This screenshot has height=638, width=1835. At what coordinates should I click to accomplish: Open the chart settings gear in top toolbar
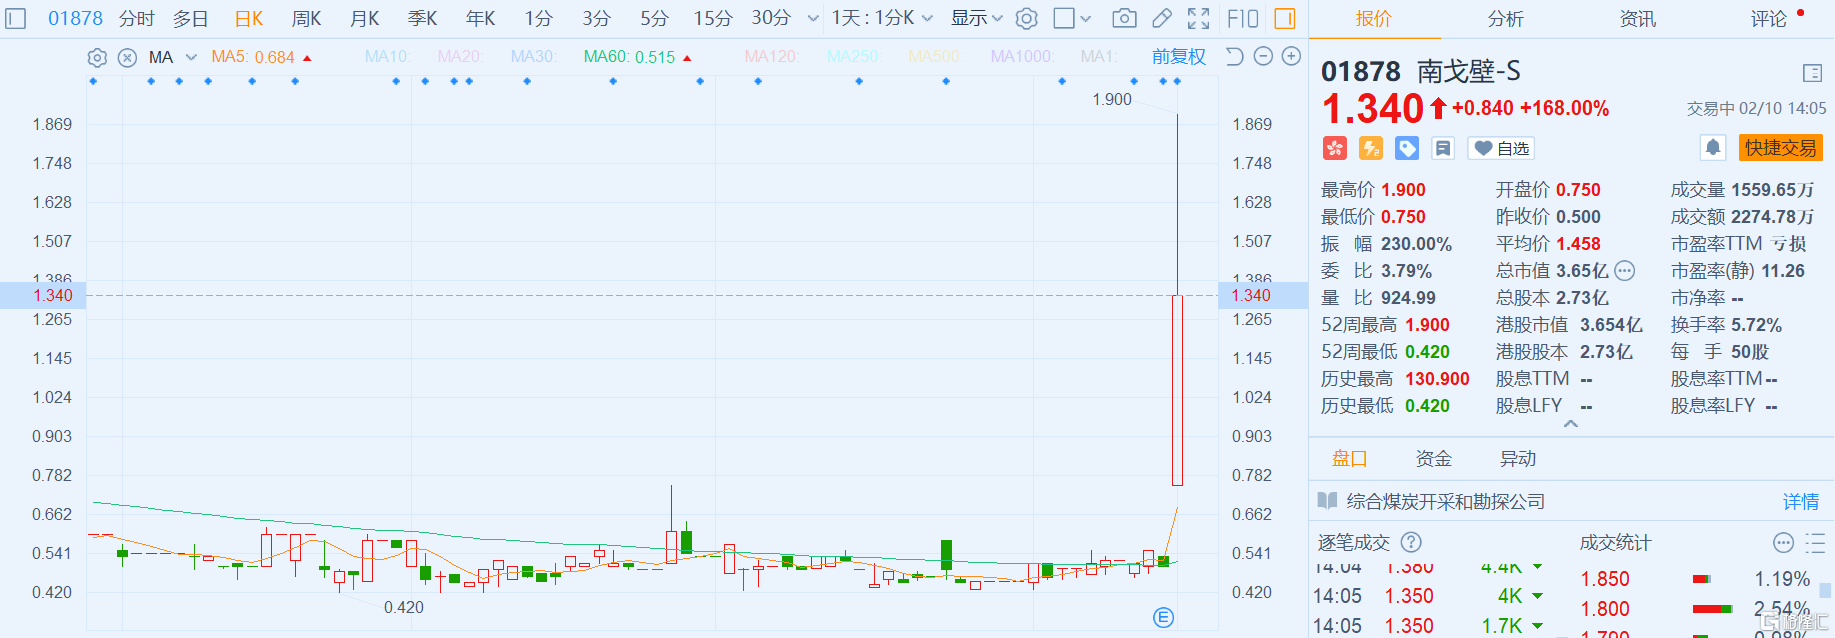[1026, 18]
